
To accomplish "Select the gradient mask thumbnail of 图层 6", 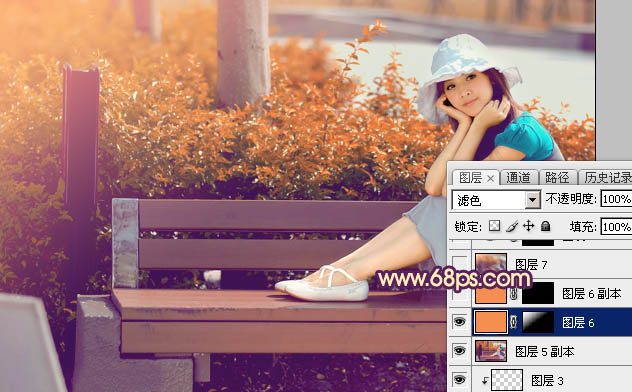I will (x=538, y=322).
